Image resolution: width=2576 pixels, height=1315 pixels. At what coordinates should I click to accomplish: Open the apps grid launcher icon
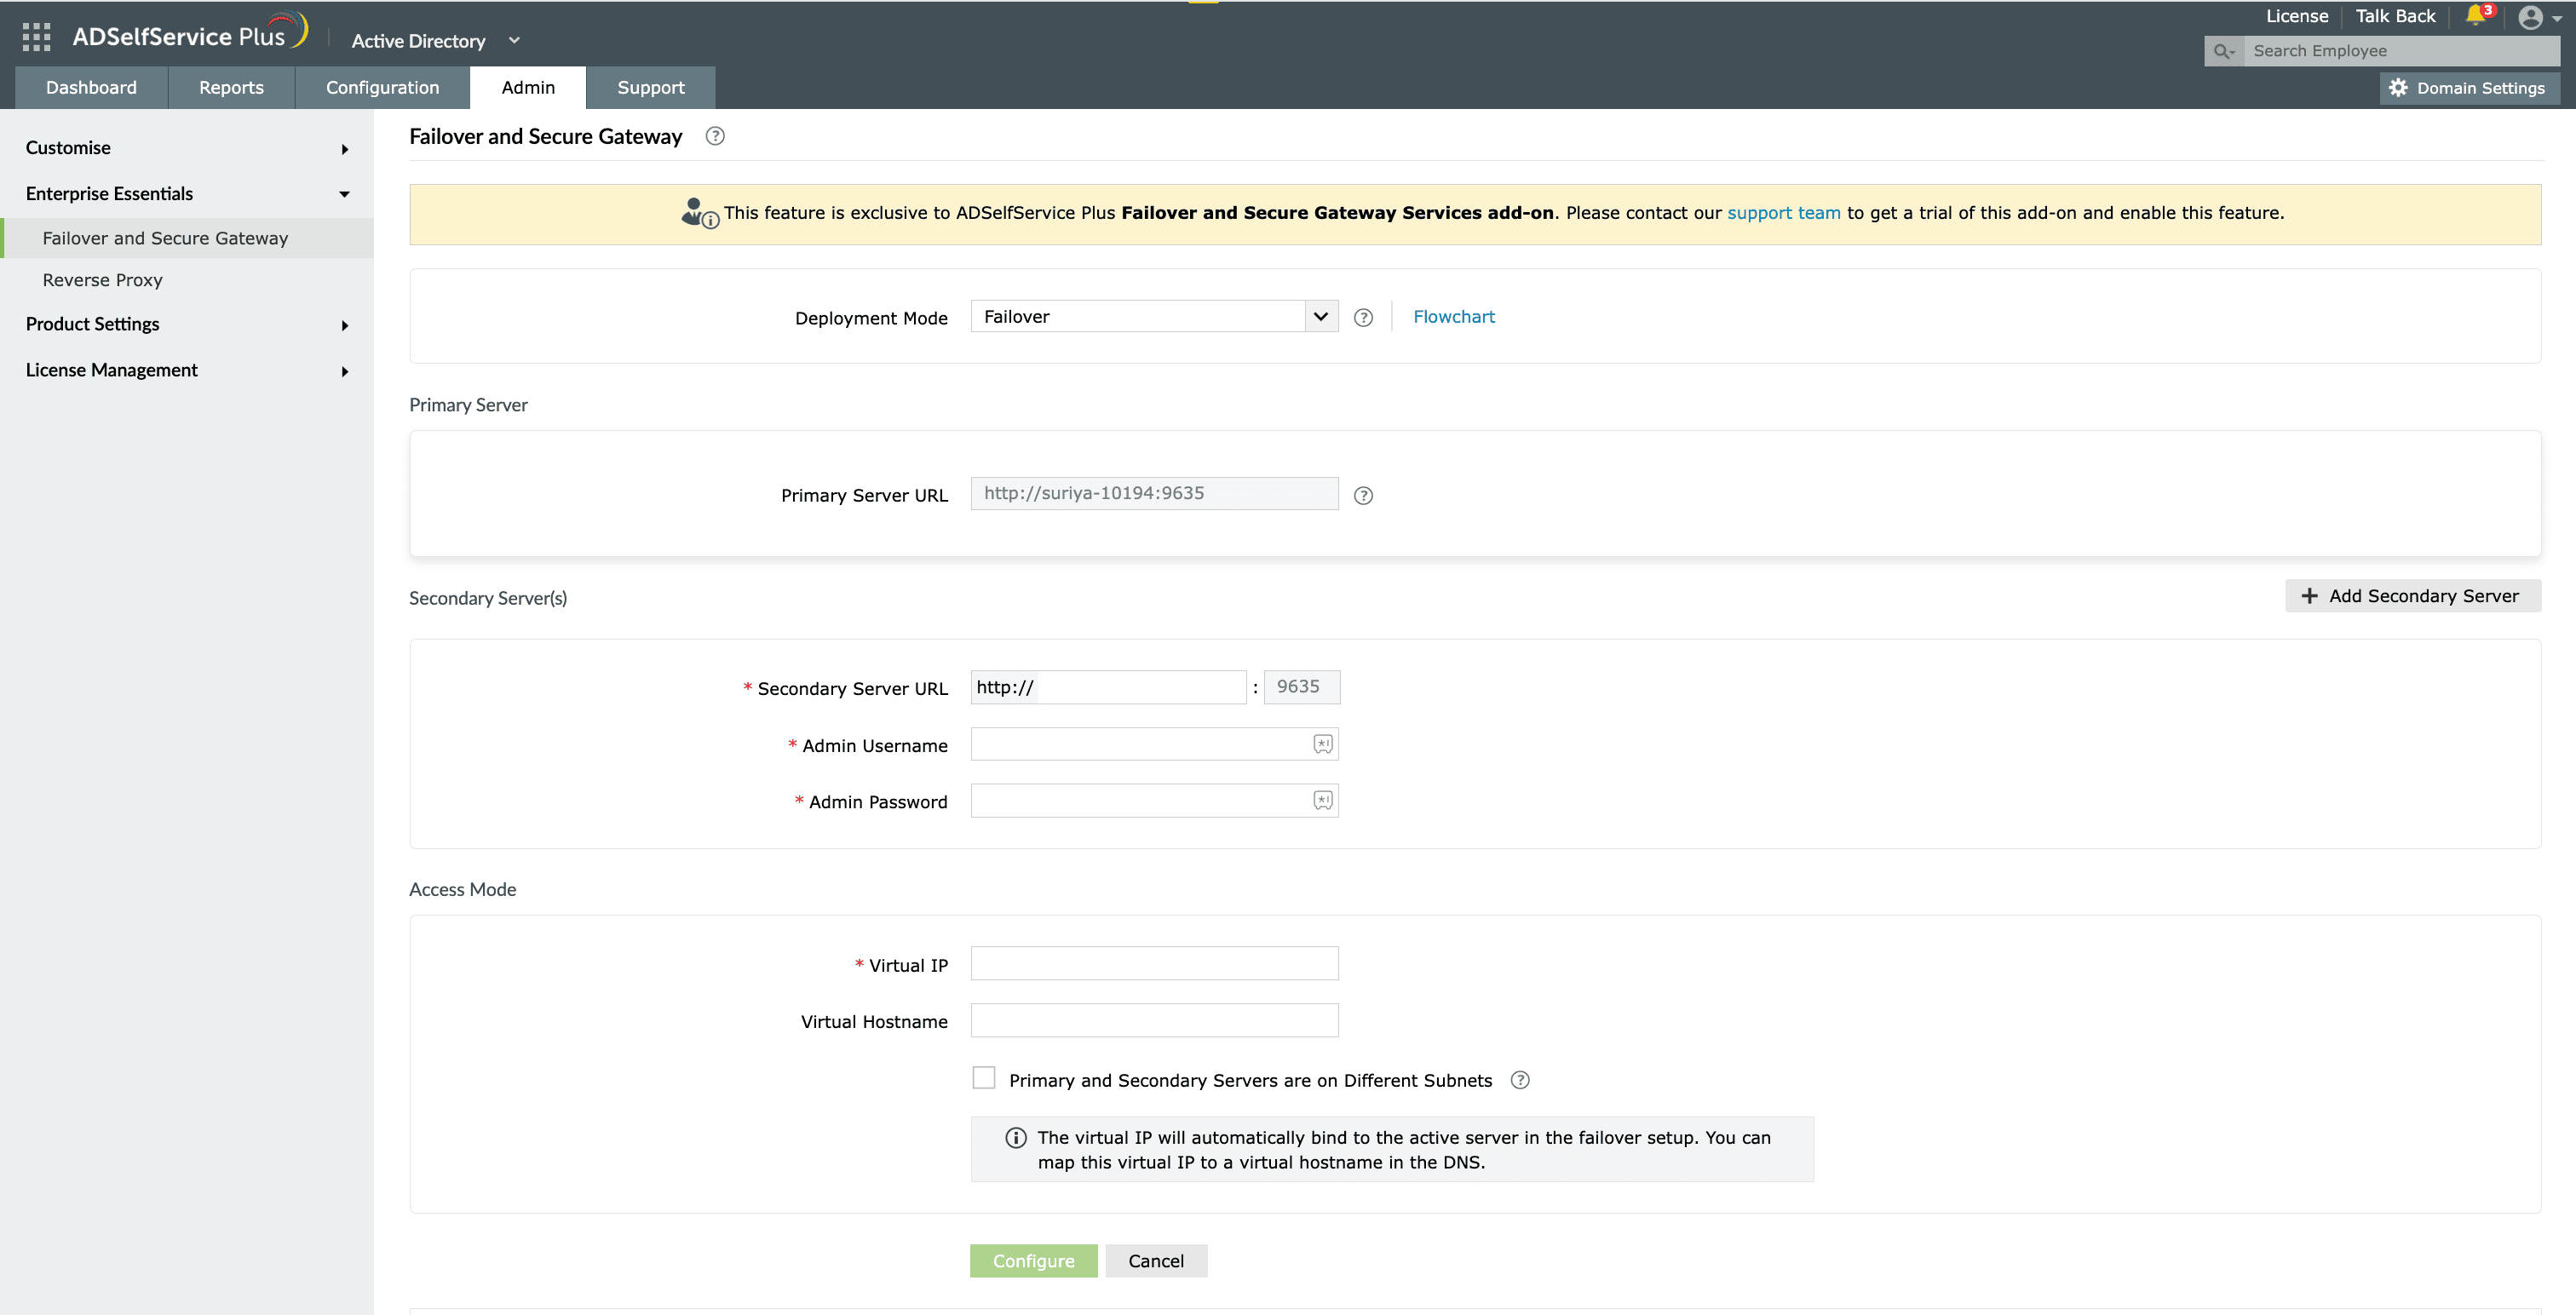[x=36, y=37]
